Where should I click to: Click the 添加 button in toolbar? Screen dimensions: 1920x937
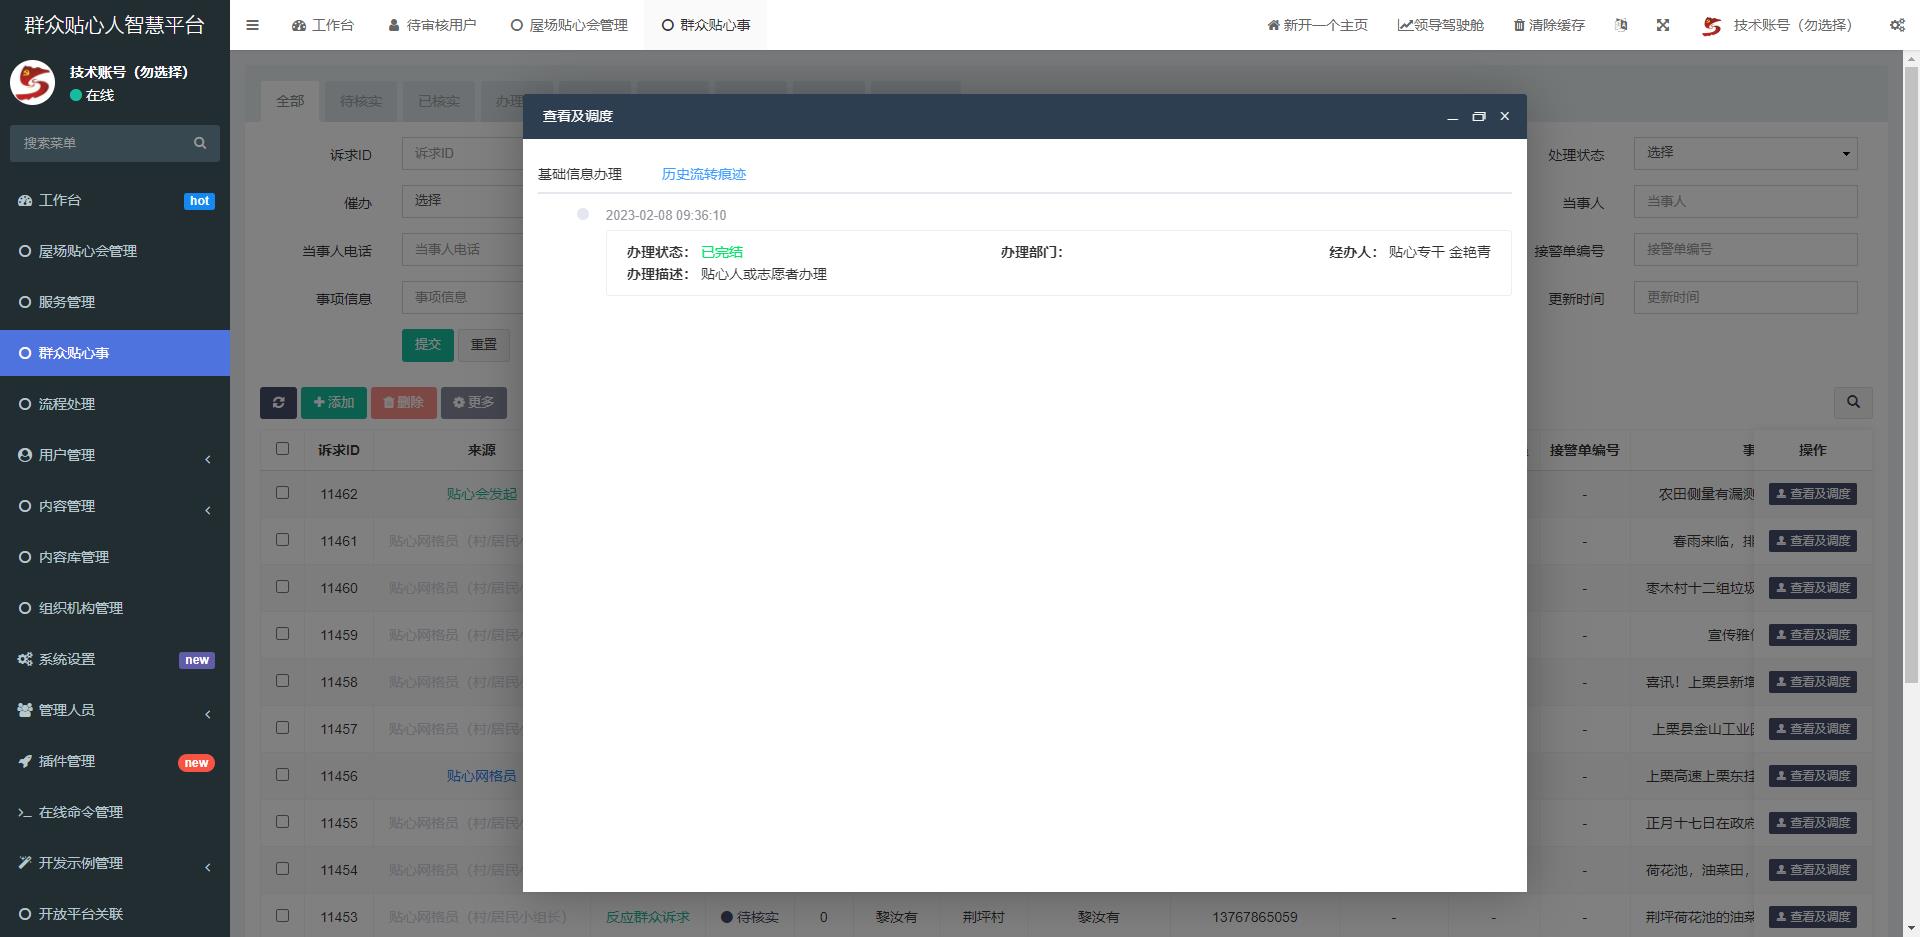click(334, 402)
